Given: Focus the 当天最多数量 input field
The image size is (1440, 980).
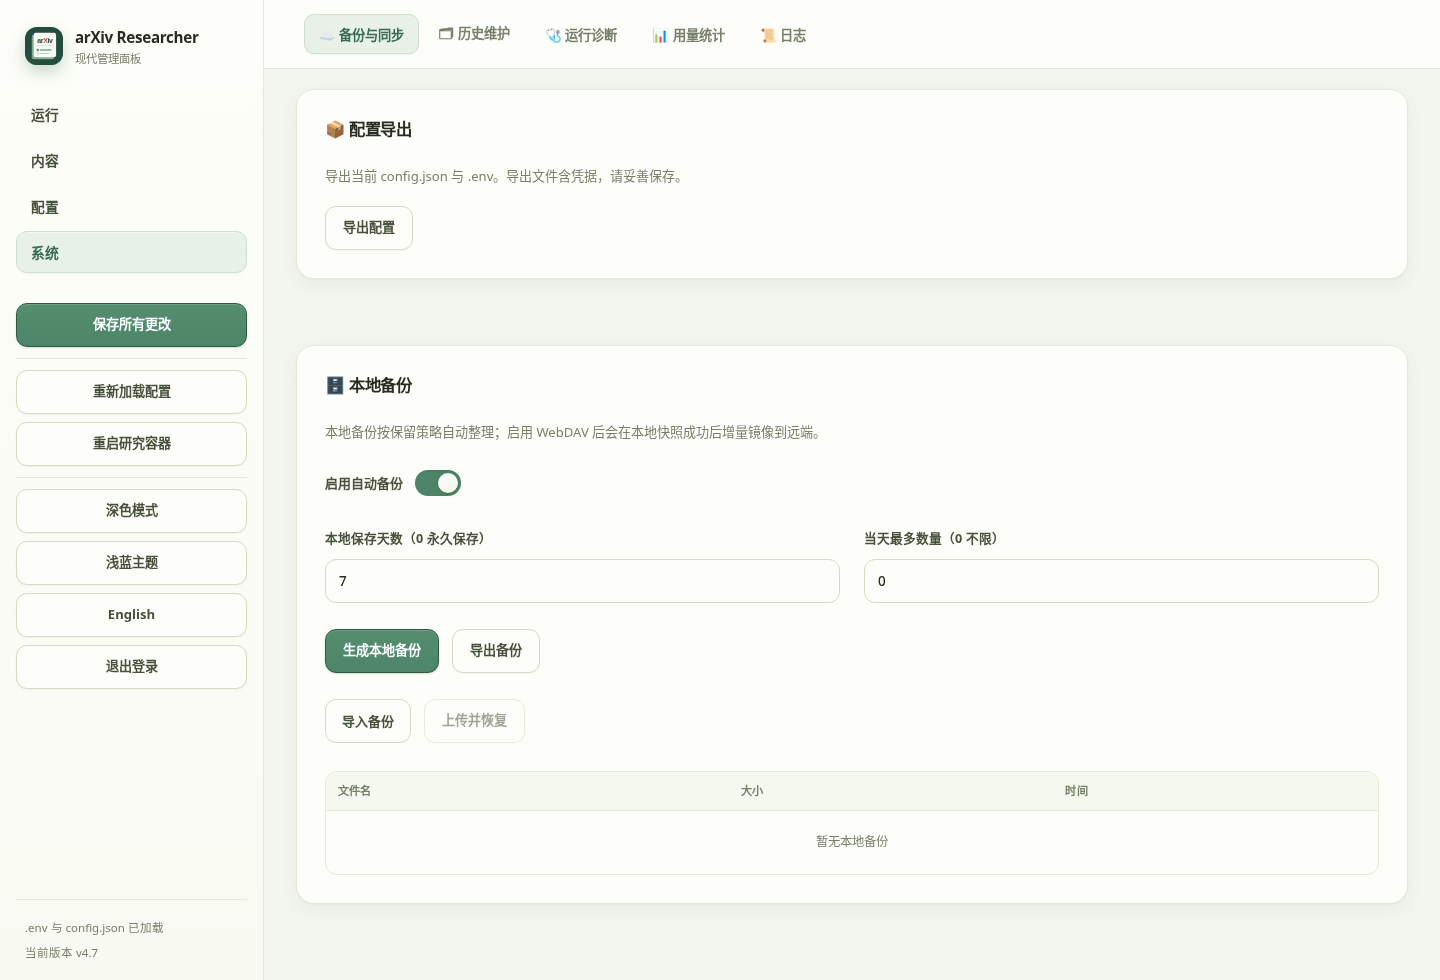Looking at the screenshot, I should pos(1121,581).
